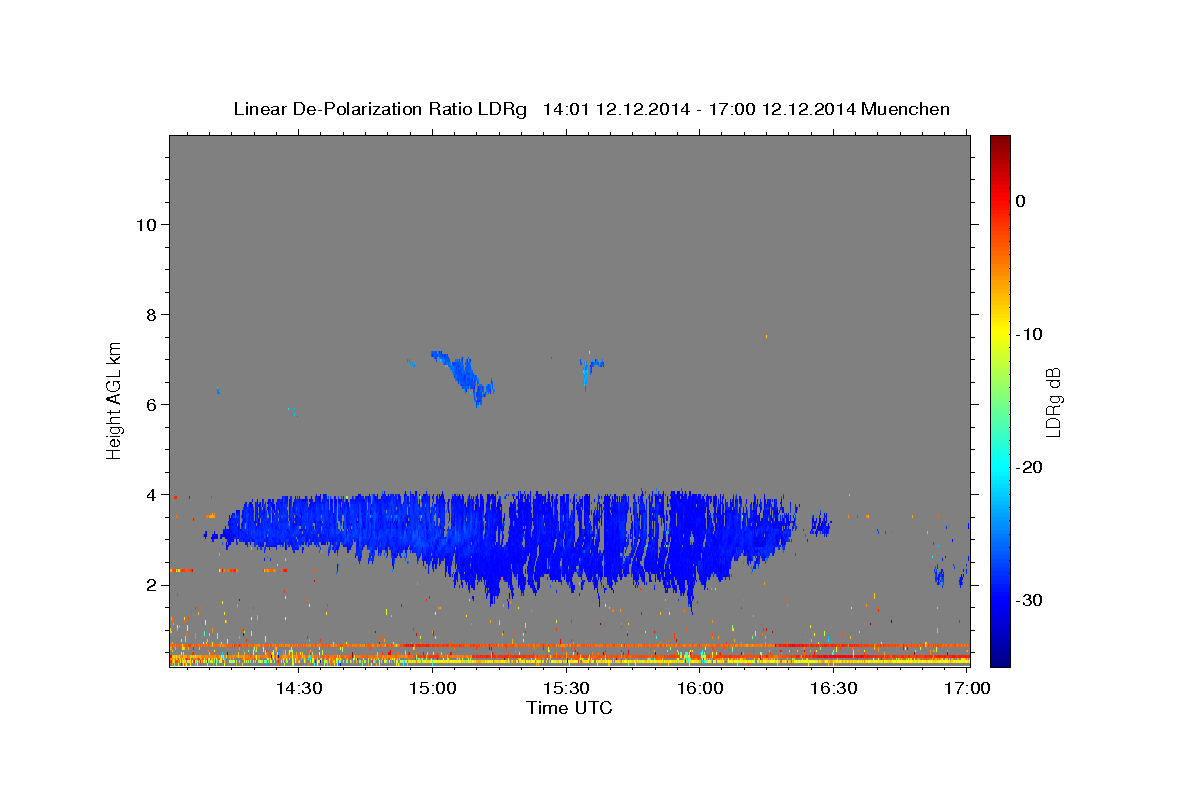Image resolution: width=1200 pixels, height=800 pixels.
Task: Click the height tick label 4
Action: [150, 494]
